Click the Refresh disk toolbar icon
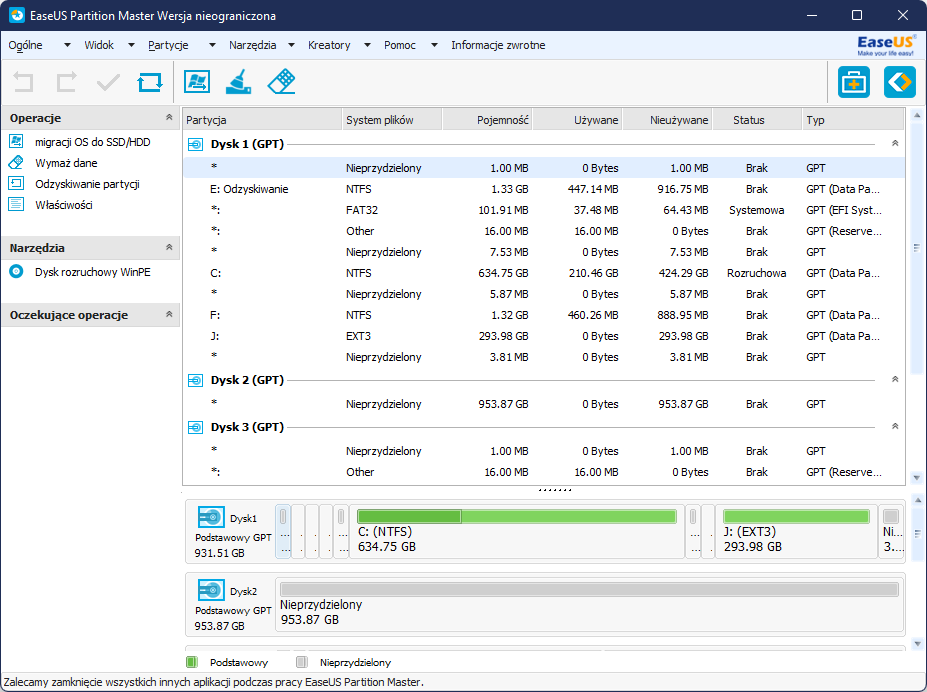Screen dimensions: 927x692 [x=150, y=82]
